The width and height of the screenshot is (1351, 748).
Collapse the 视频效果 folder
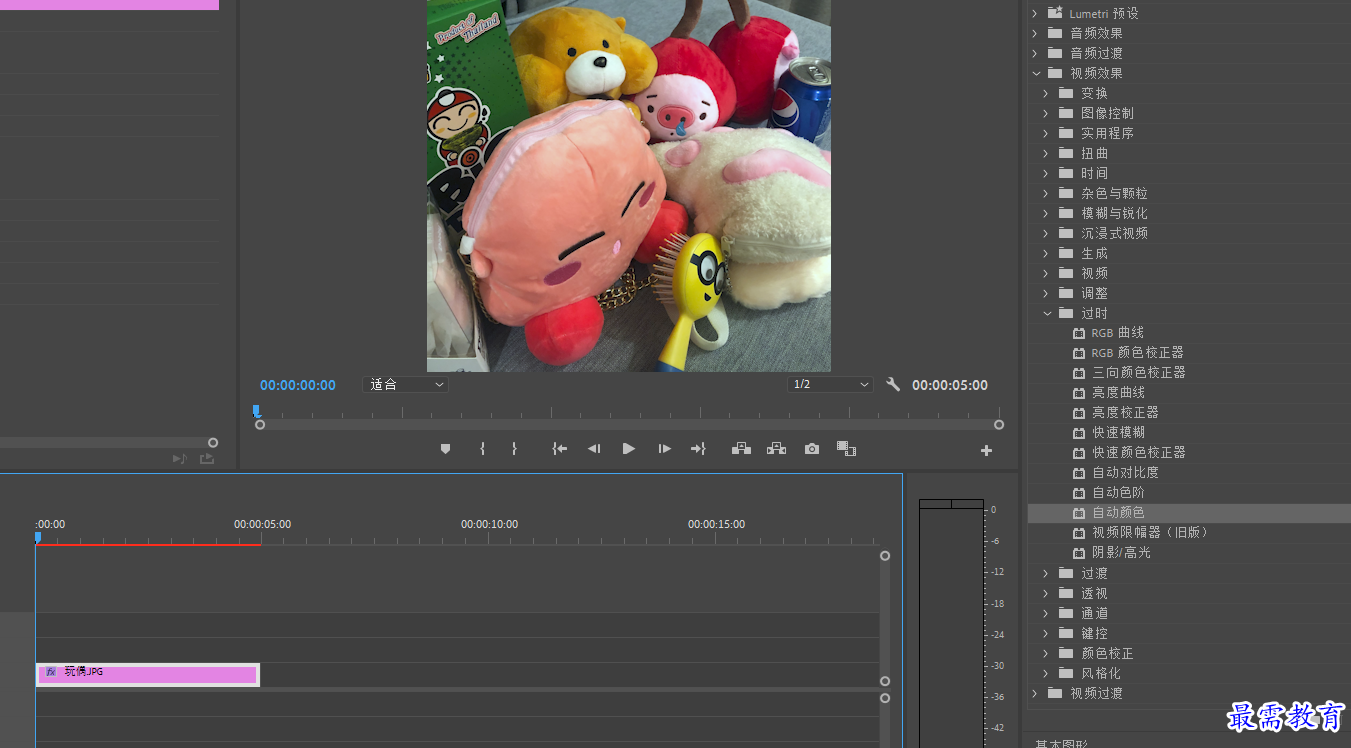(x=1035, y=73)
